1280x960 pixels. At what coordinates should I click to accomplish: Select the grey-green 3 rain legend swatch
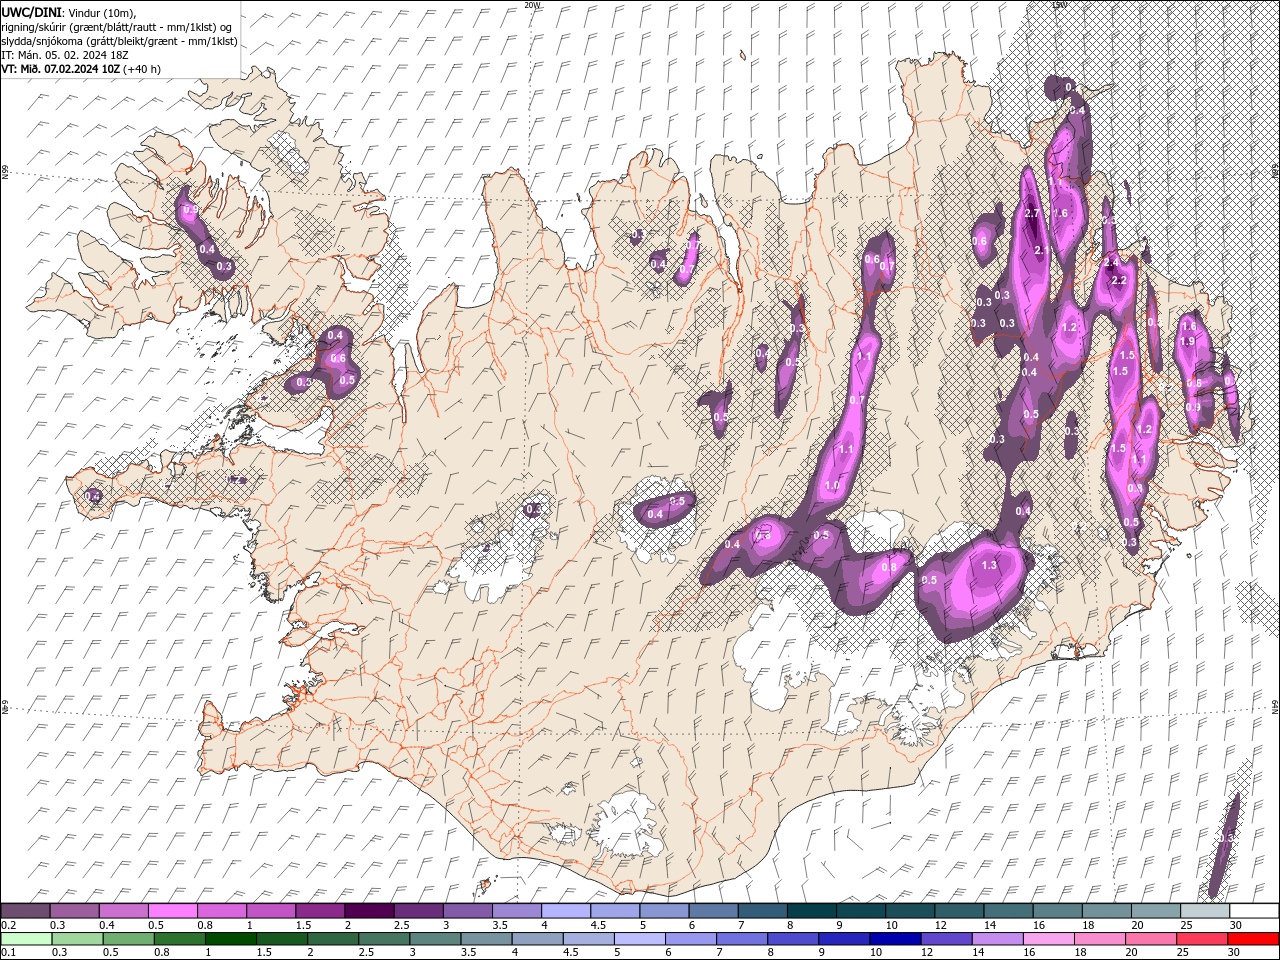pos(435,939)
